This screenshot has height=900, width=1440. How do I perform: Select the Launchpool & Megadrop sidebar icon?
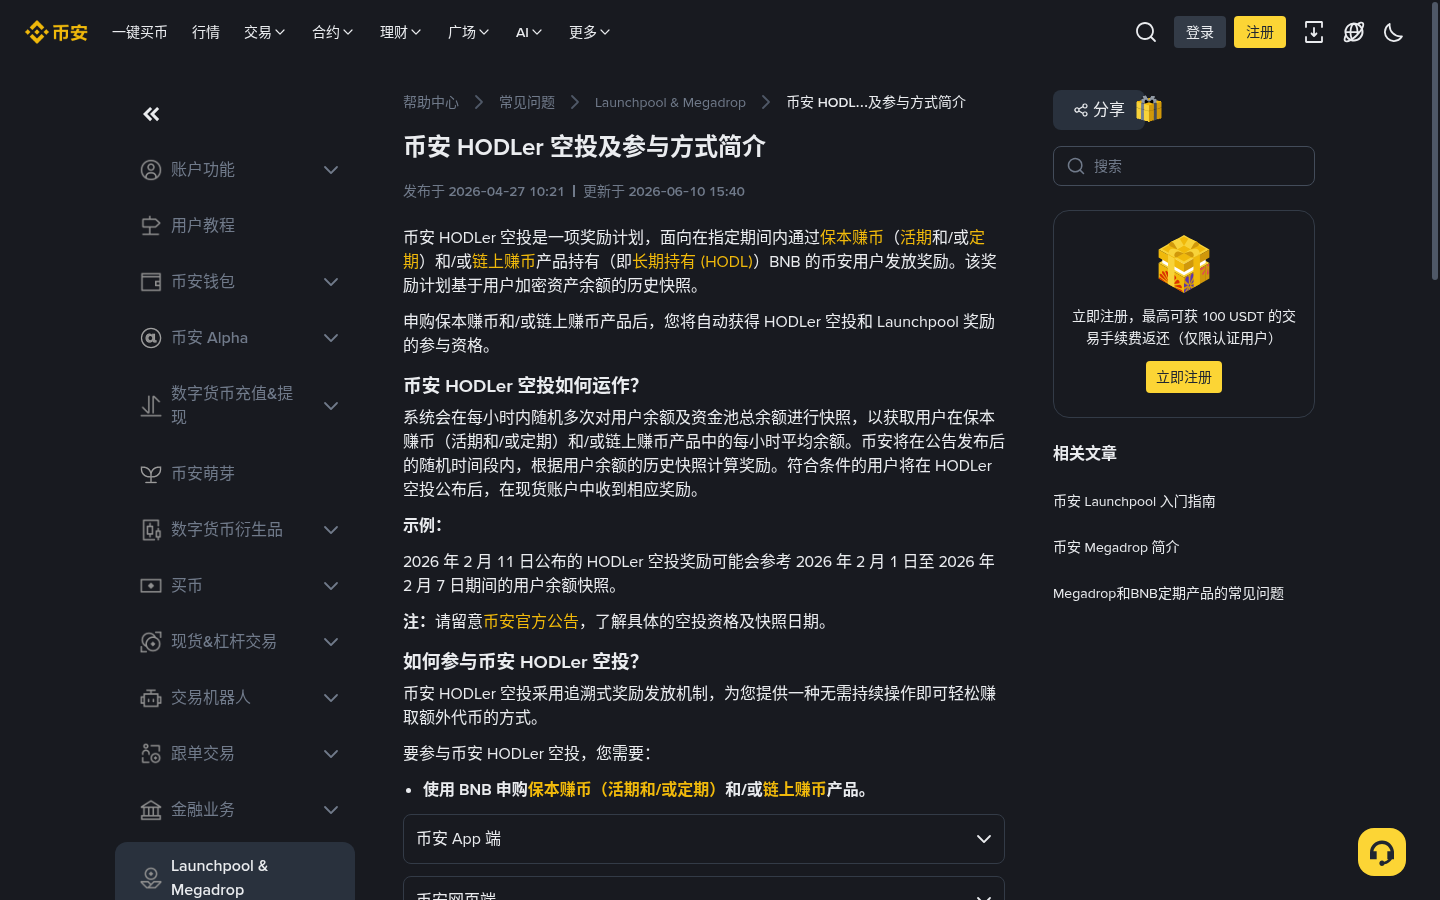[151, 878]
